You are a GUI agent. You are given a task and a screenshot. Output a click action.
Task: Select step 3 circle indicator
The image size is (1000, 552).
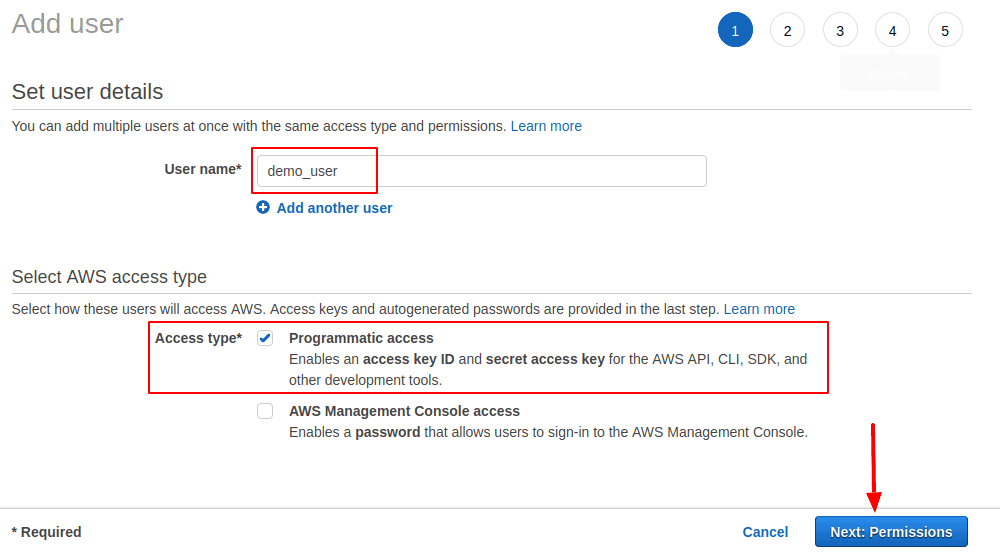(840, 31)
